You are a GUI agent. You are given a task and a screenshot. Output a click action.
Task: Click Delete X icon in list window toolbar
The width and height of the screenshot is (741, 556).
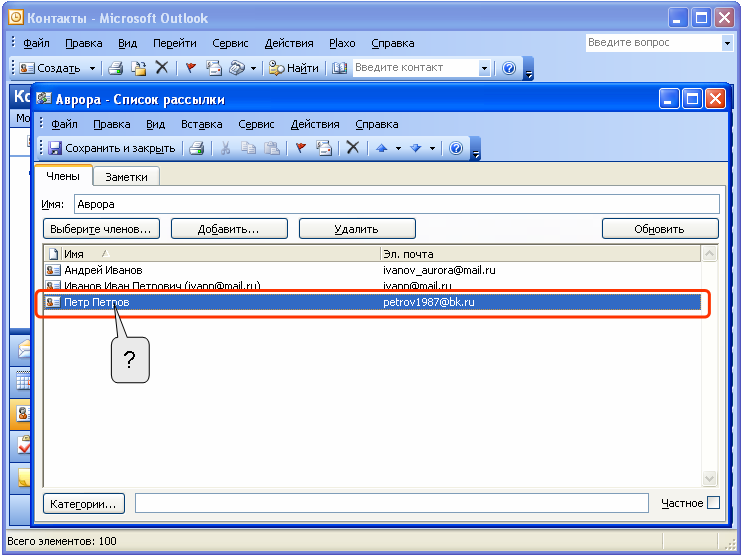[x=353, y=148]
